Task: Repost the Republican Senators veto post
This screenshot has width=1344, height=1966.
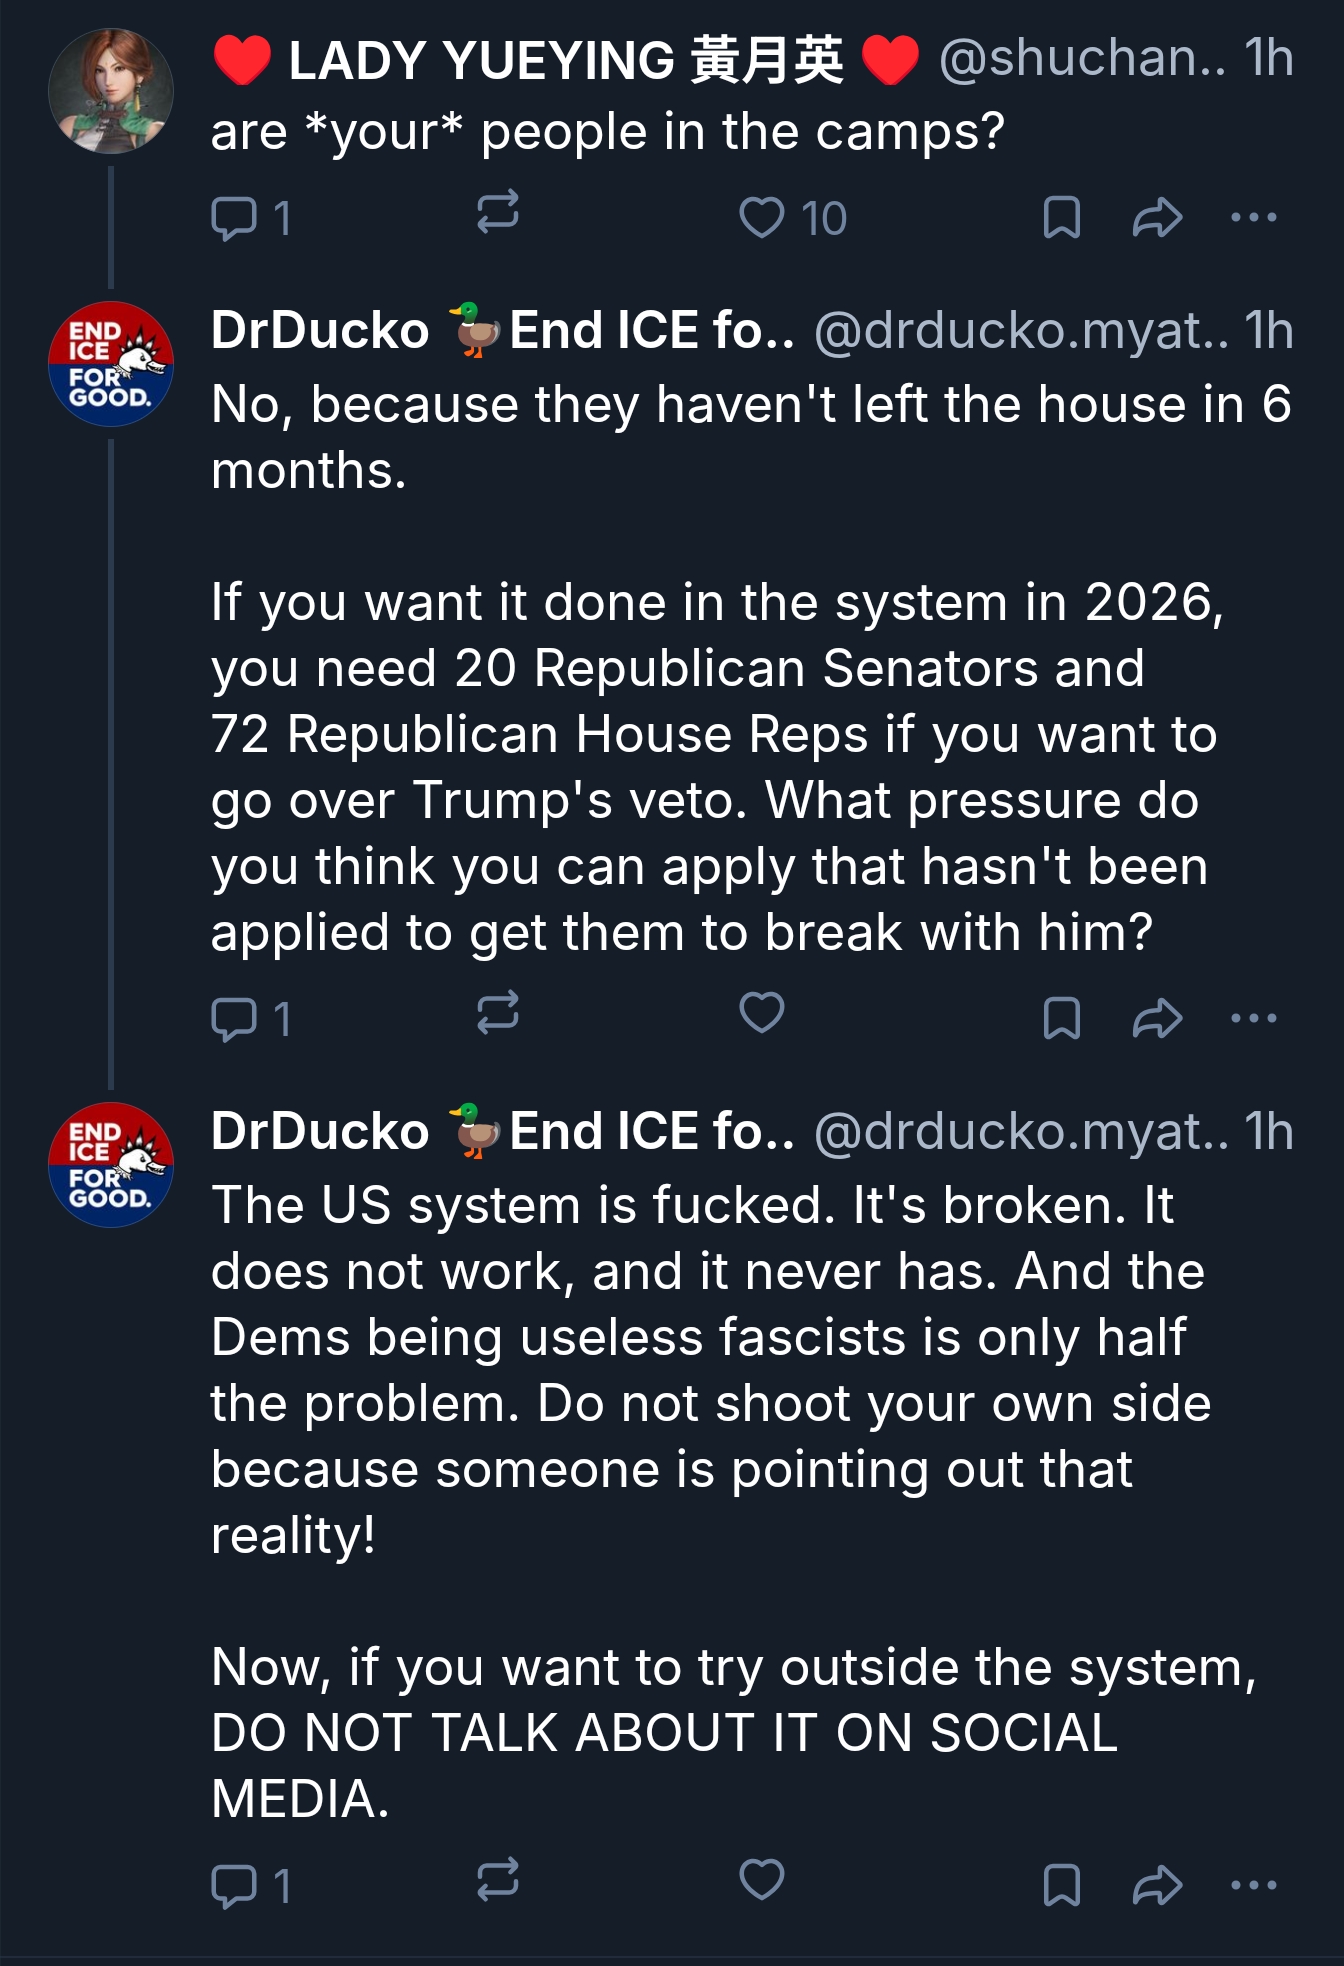Action: [497, 1013]
